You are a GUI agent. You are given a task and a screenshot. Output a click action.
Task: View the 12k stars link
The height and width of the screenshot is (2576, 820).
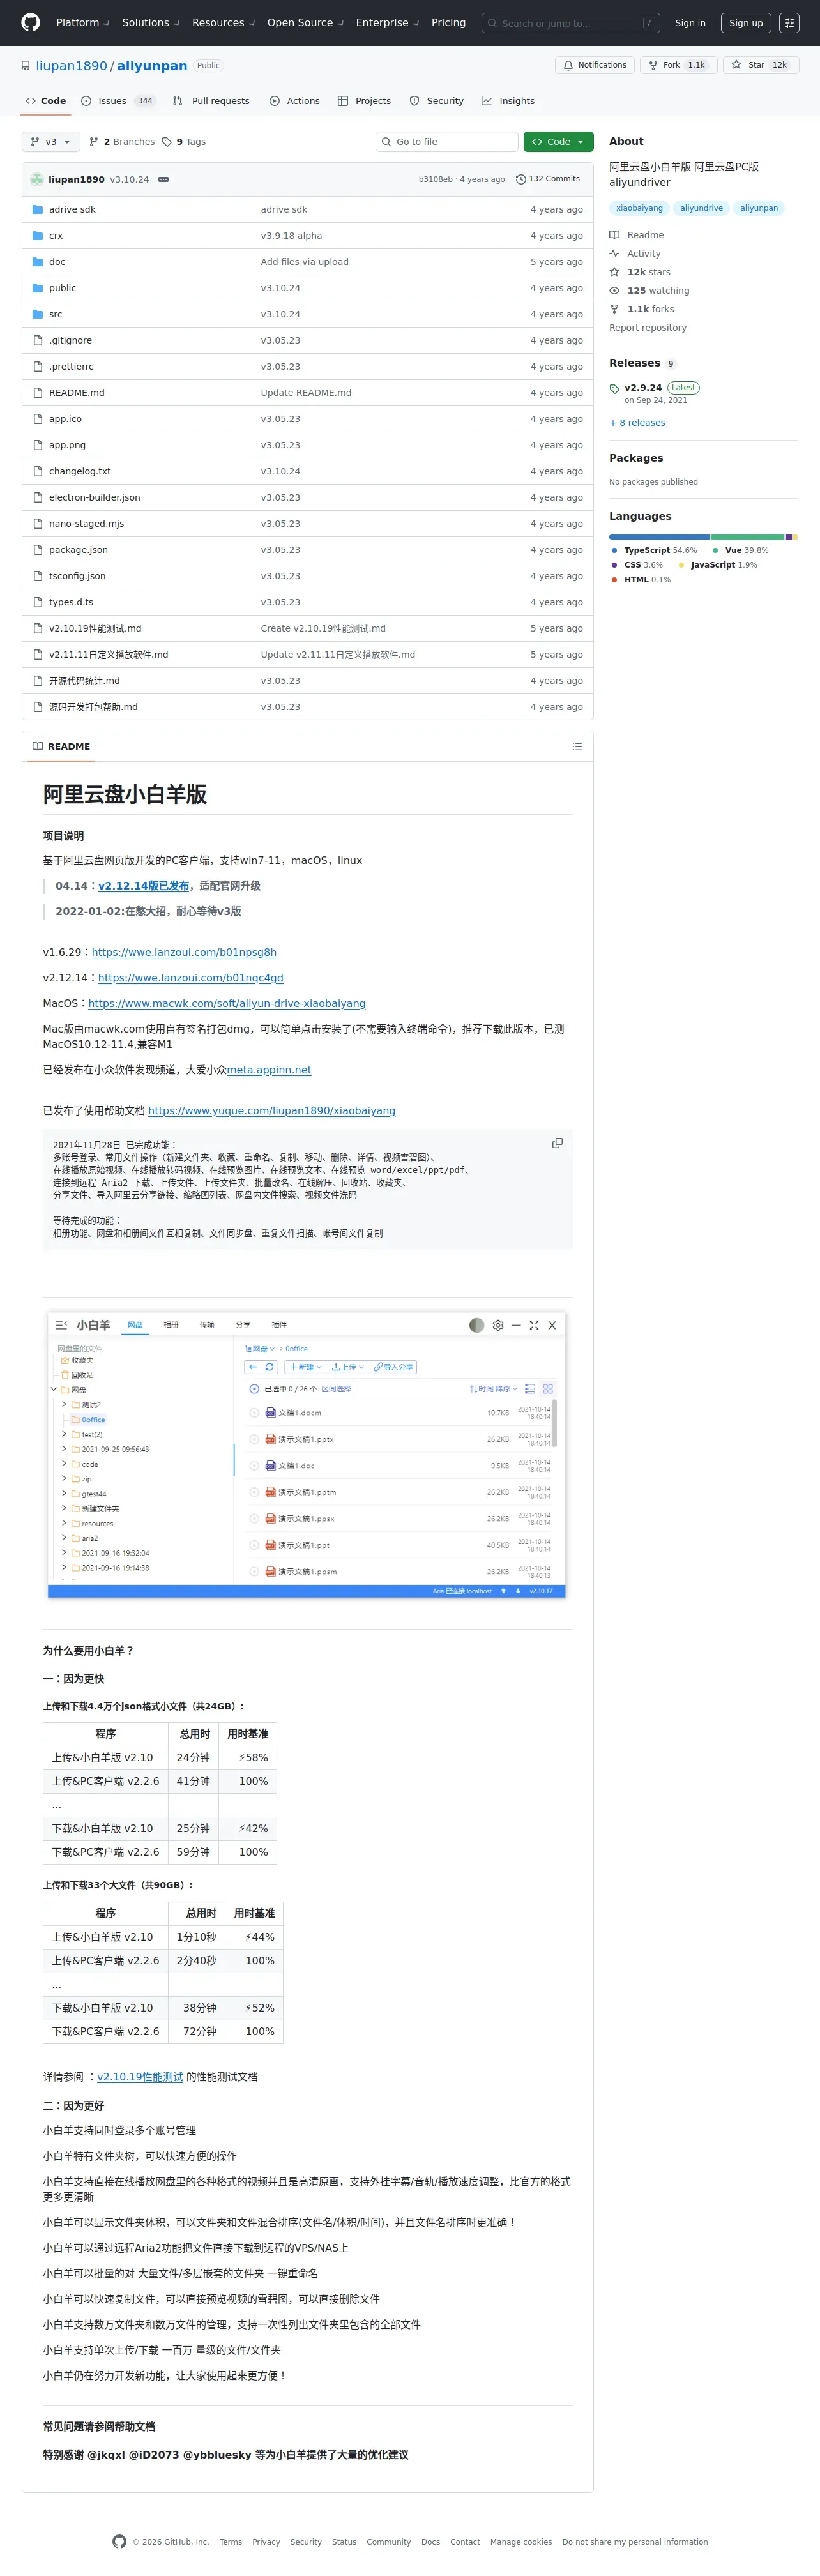tap(640, 272)
